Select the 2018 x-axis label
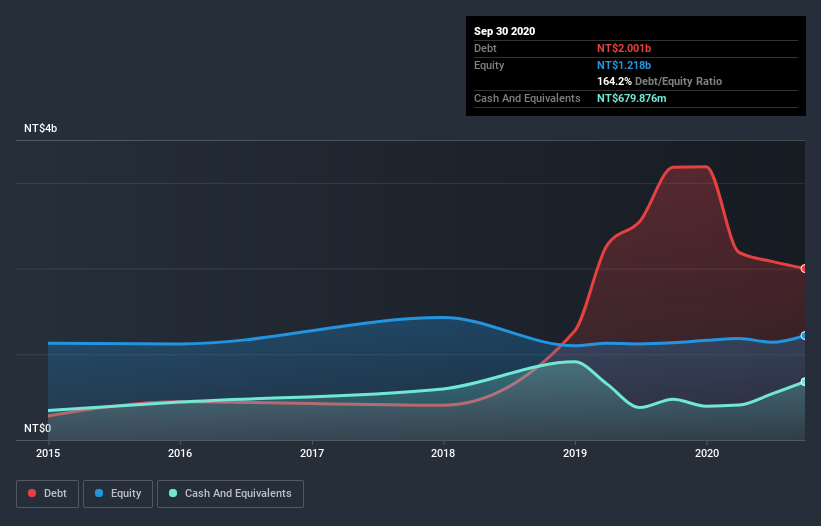 tap(443, 453)
